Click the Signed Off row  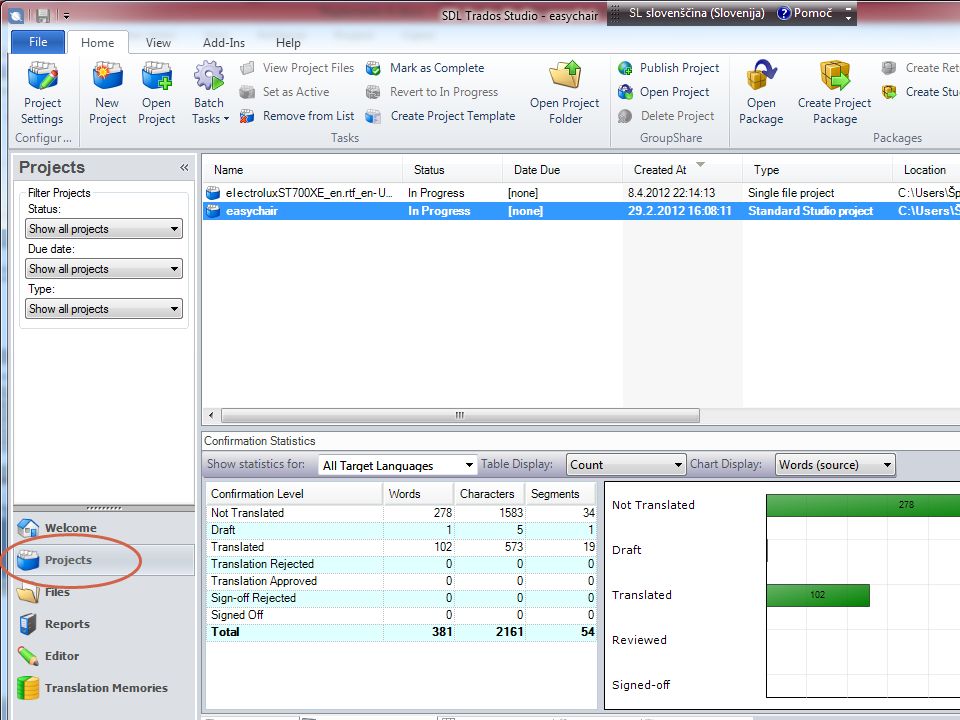pos(401,615)
